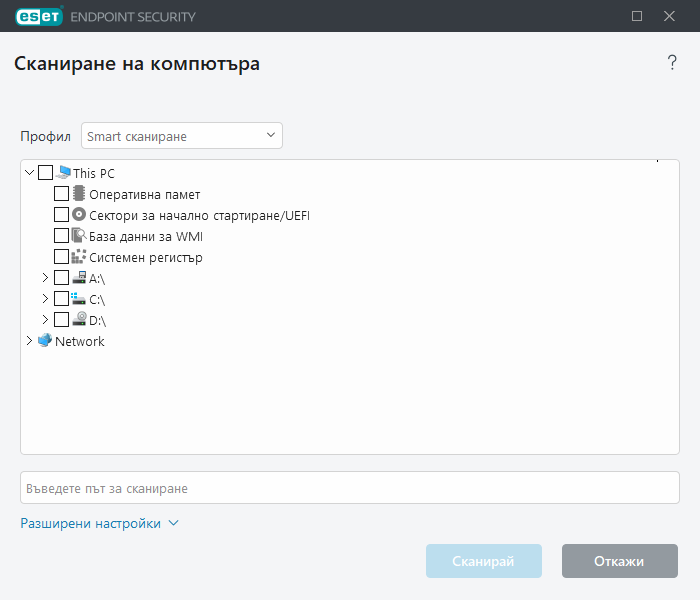Tick the C:\ drive checkbox
This screenshot has height=600, width=700.
click(61, 299)
